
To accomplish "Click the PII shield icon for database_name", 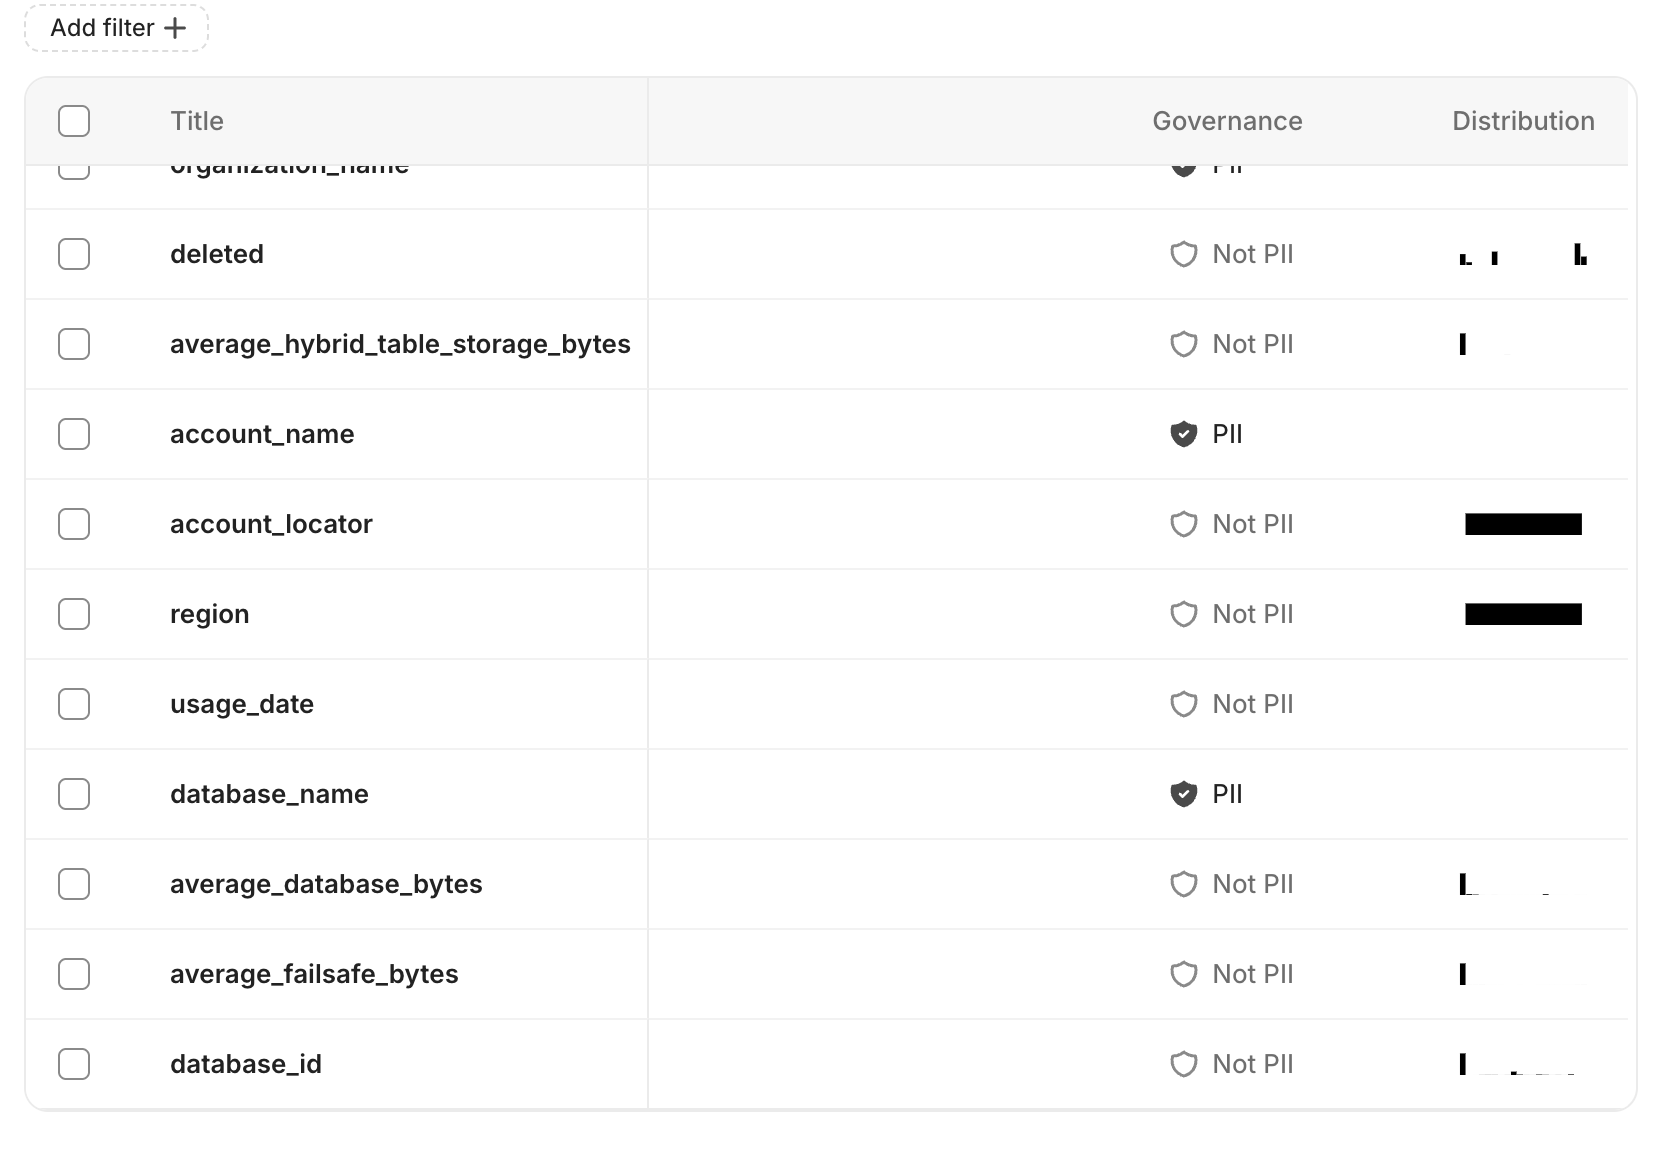I will click(1183, 794).
